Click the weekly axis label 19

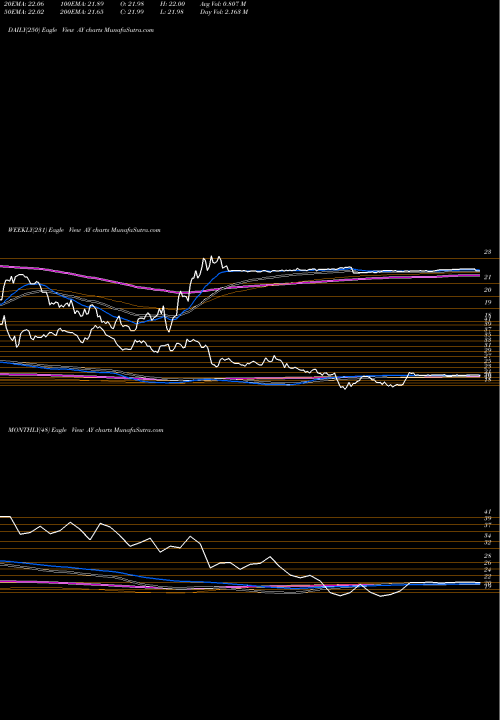[x=487, y=303]
